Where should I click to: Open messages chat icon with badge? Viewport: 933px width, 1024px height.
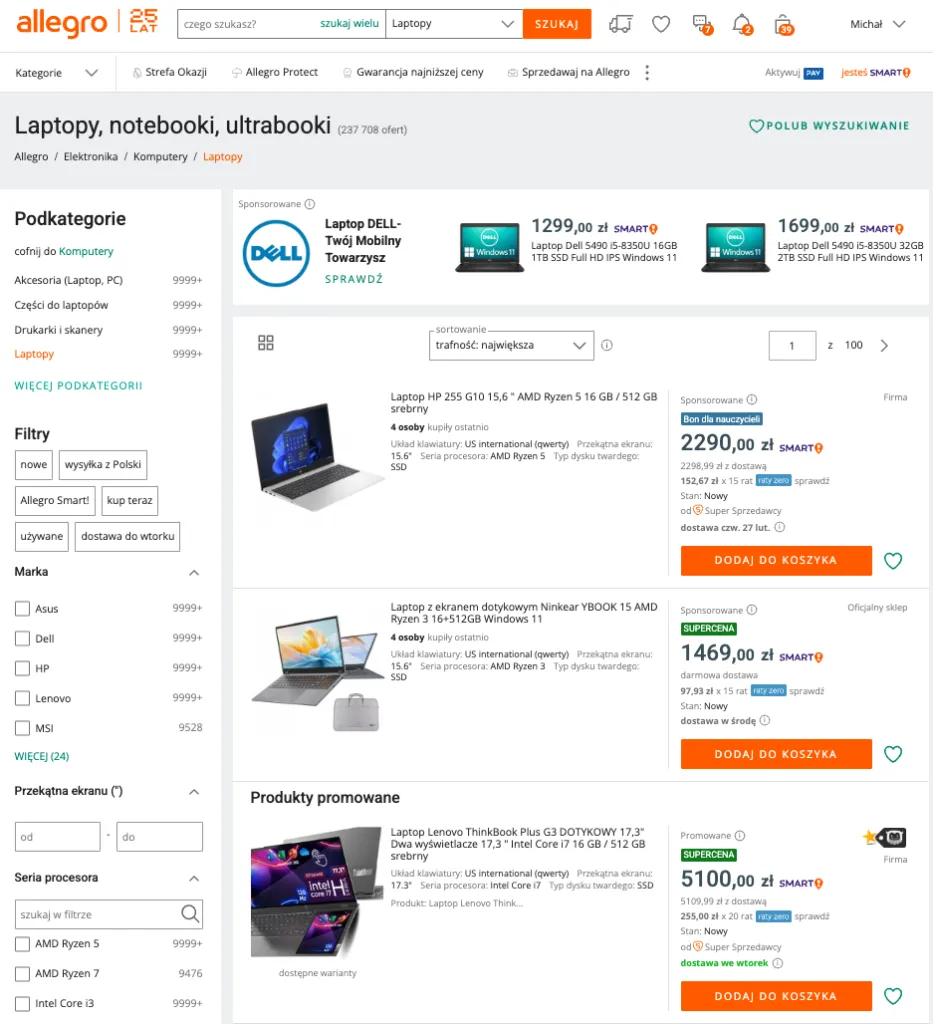pos(702,24)
